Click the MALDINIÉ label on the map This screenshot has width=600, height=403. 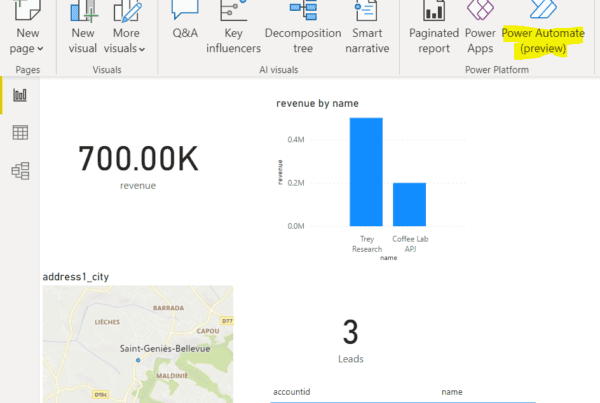172,376
